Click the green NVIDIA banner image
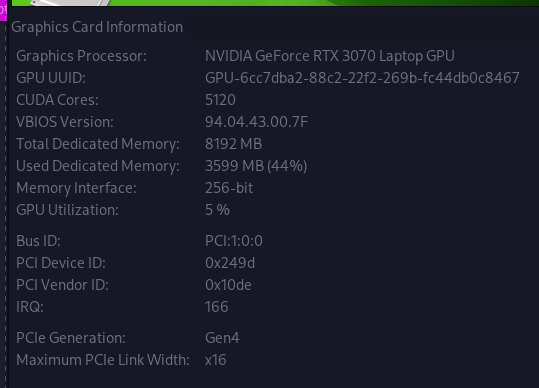 coord(275,3)
